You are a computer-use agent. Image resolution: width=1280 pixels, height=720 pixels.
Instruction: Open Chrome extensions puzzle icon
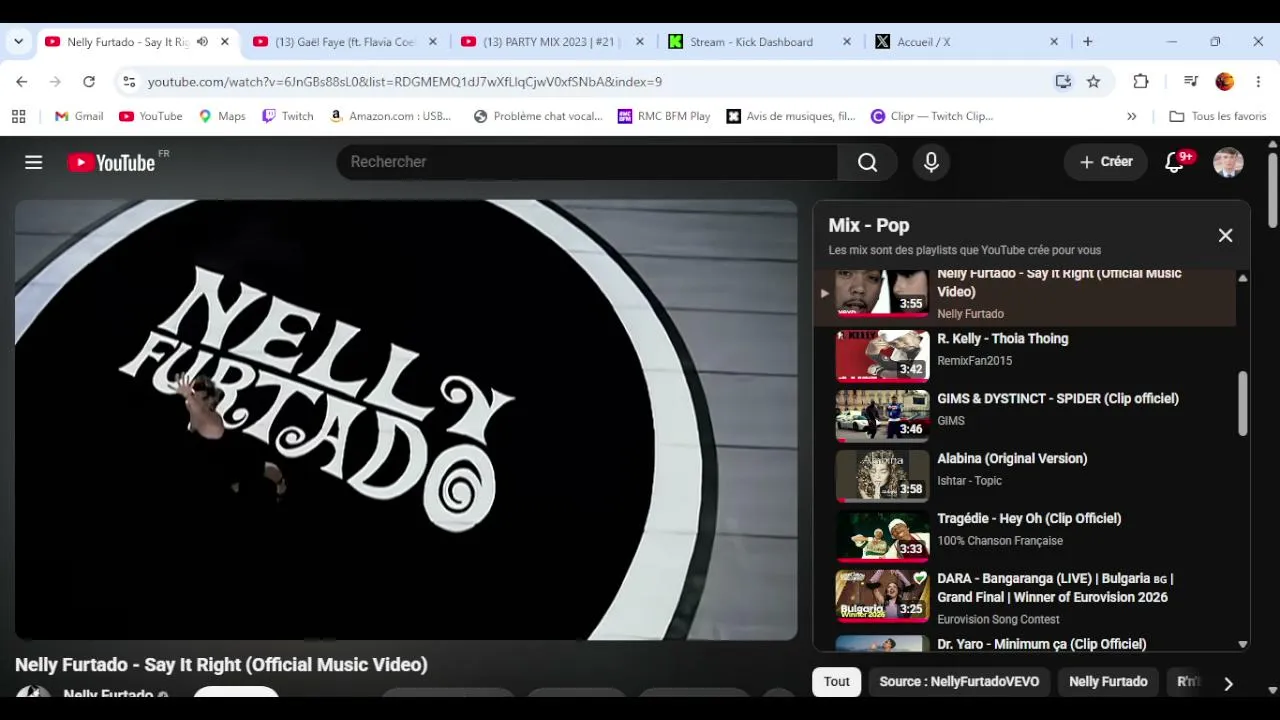tap(1141, 82)
